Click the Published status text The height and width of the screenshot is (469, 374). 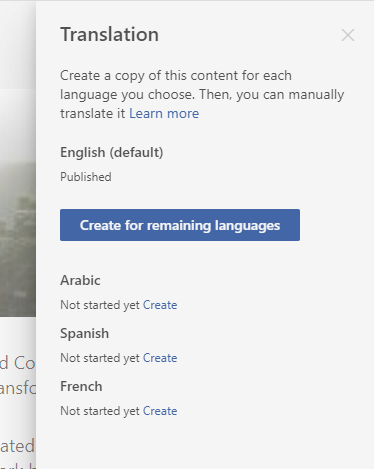(x=86, y=177)
